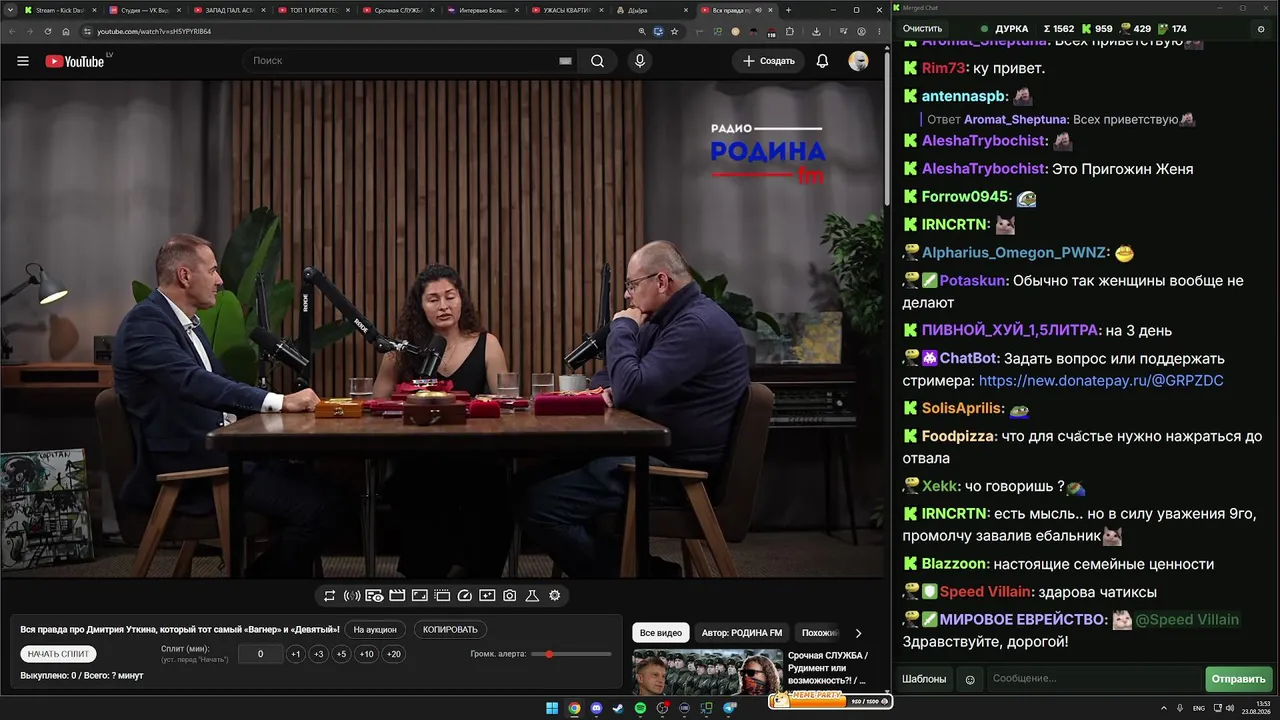Image resolution: width=1280 pixels, height=720 pixels.
Task: Add +3 minutes to split
Action: [x=318, y=654]
